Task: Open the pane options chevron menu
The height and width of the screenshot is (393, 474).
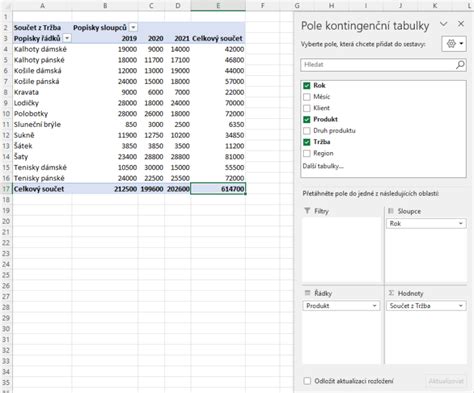Action: pos(443,24)
